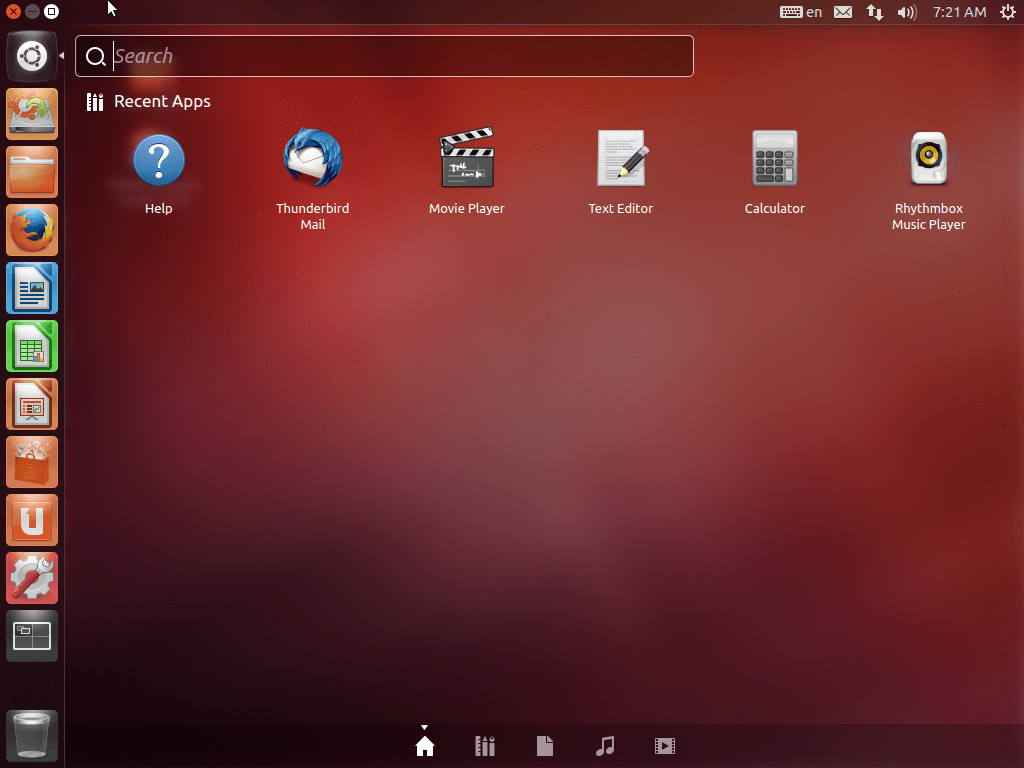Viewport: 1024px width, 768px height.
Task: Open LibreOffice Impress from the launcher
Action: click(x=32, y=404)
